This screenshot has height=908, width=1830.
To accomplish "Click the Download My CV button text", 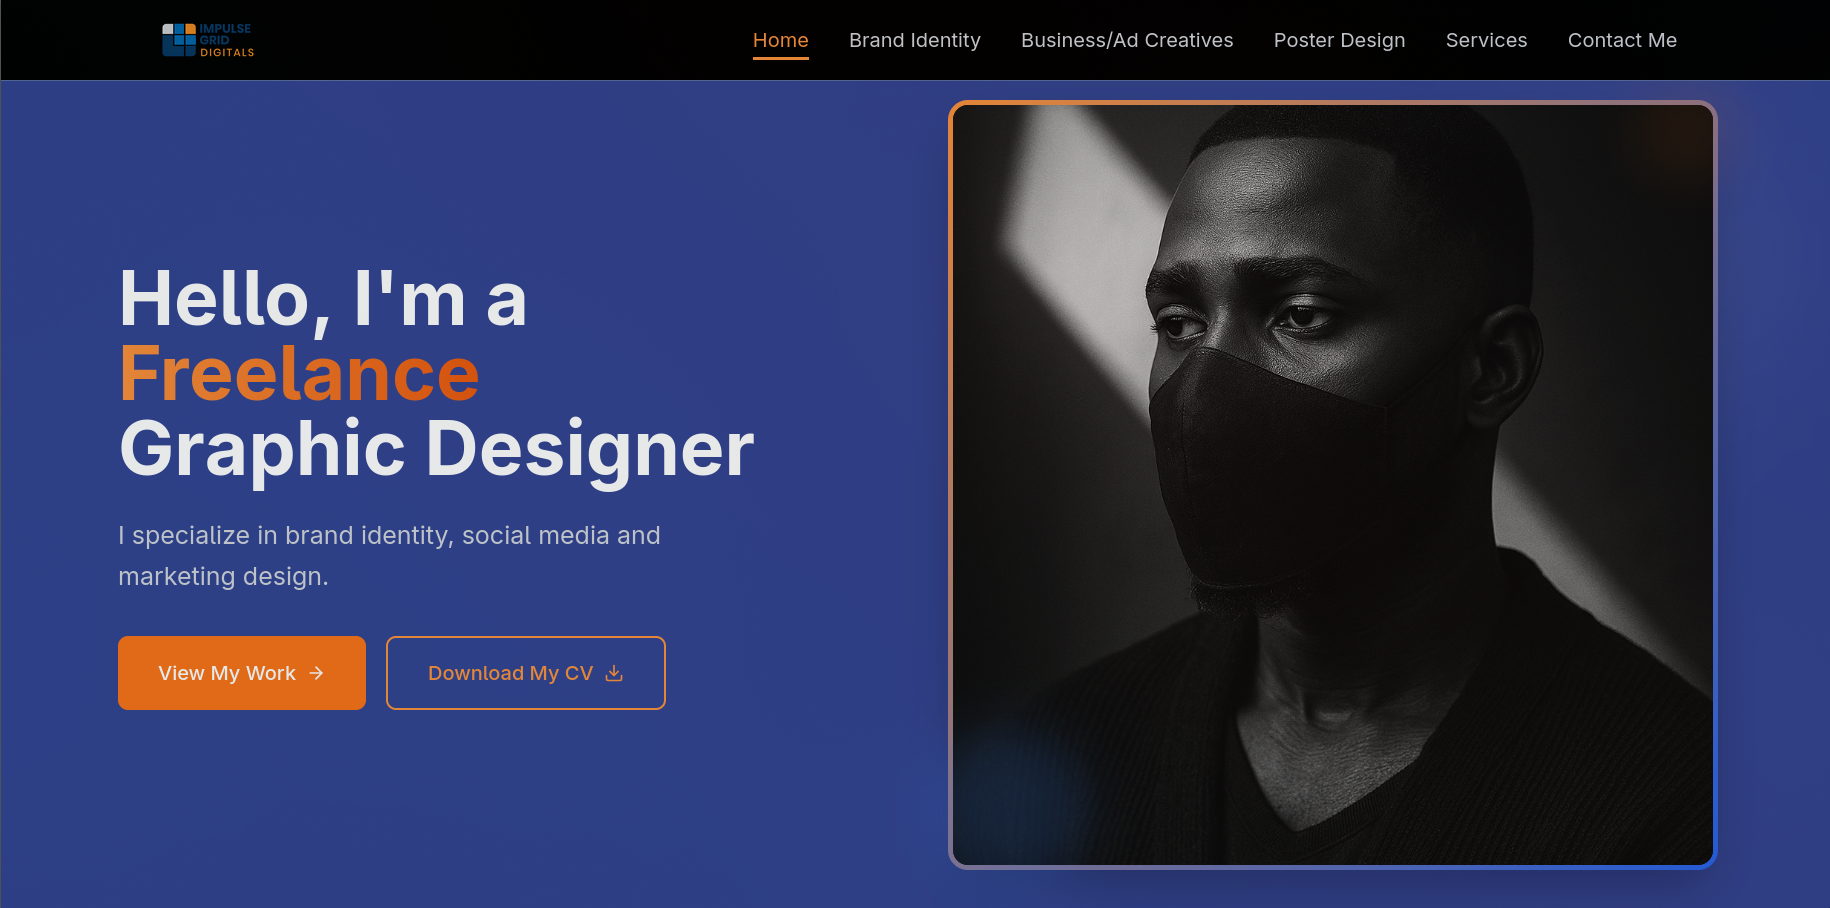I will pyautogui.click(x=511, y=673).
